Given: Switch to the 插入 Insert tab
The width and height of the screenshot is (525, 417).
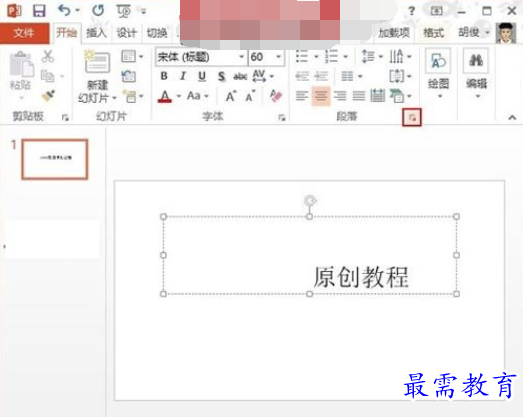Looking at the screenshot, I should pos(96,33).
